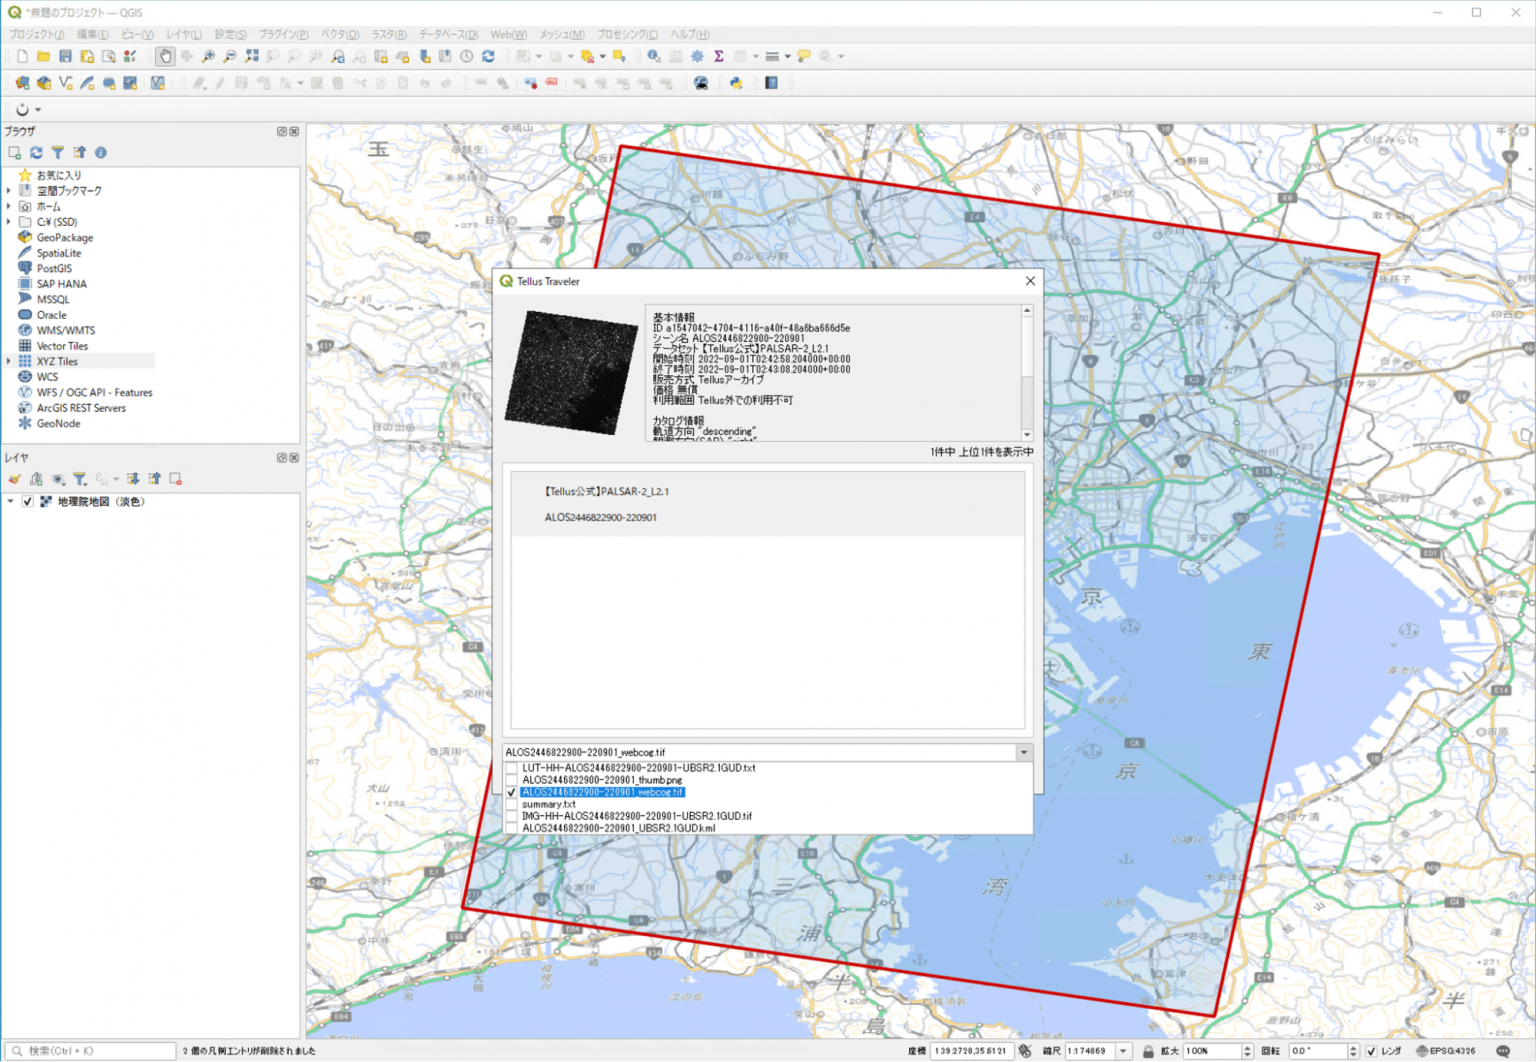The image size is (1536, 1062).
Task: Click the SAR scene thumbnail image
Action: [571, 372]
